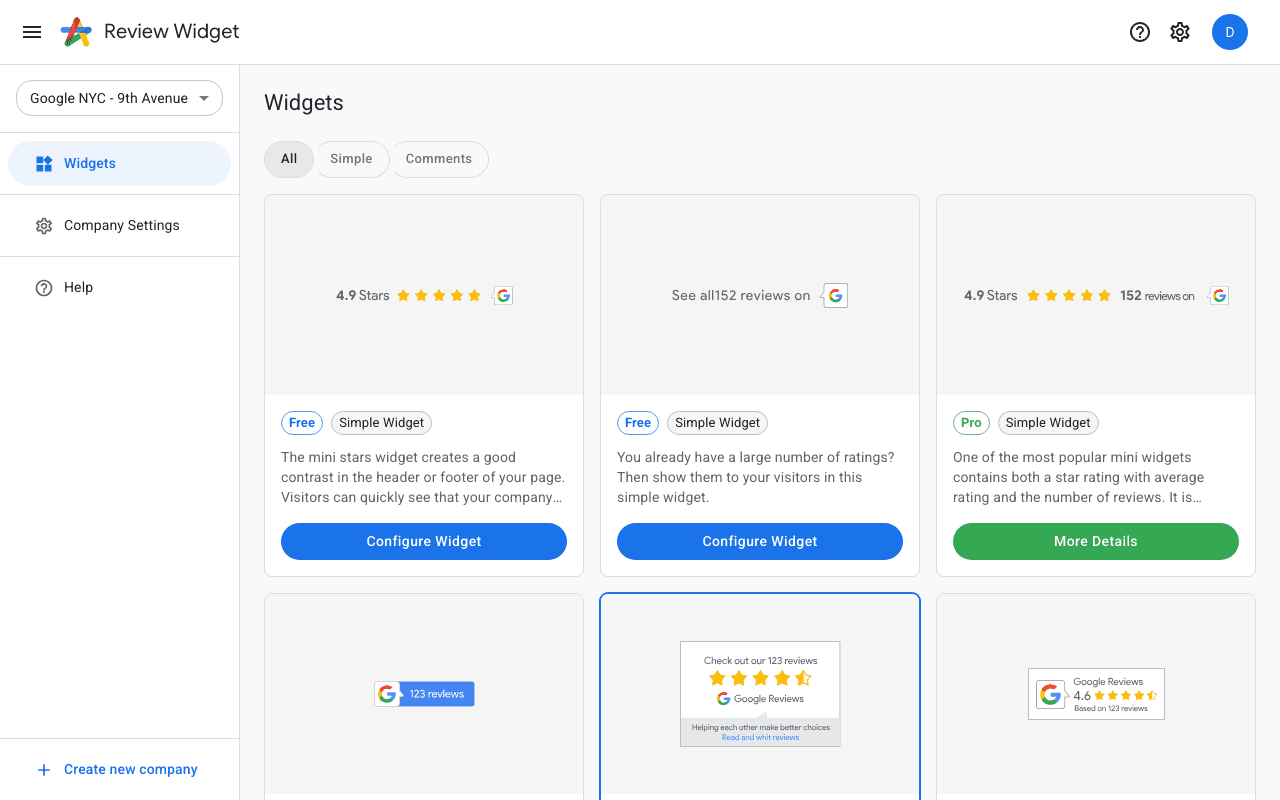Switch to the Simple filter tab
The width and height of the screenshot is (1280, 800).
click(352, 159)
